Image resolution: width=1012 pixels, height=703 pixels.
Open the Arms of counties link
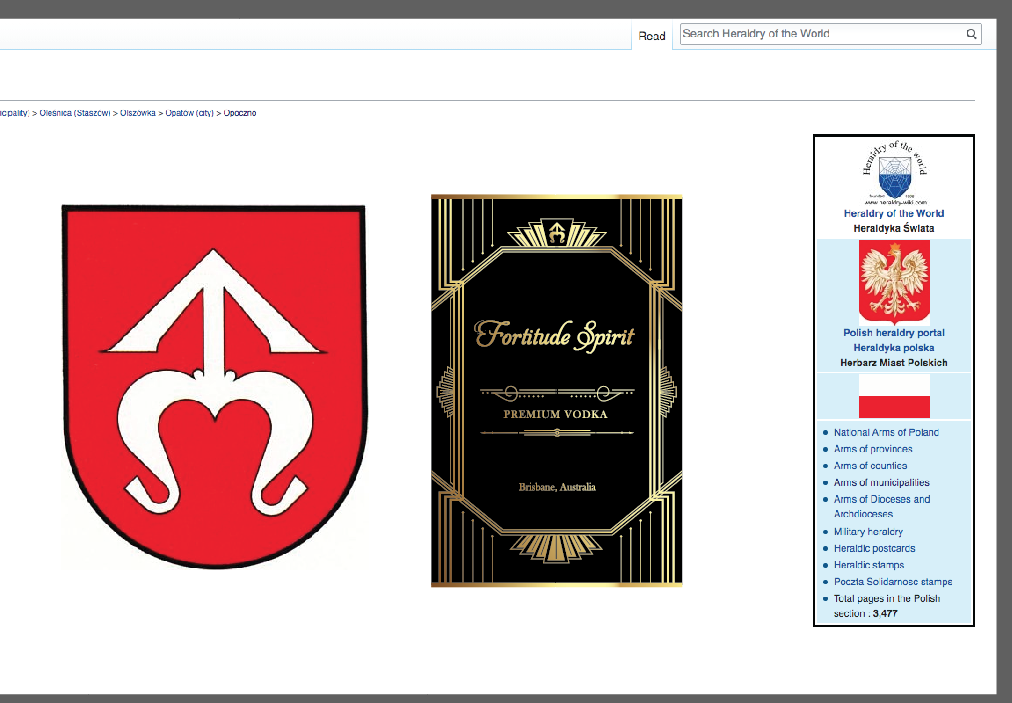click(870, 466)
